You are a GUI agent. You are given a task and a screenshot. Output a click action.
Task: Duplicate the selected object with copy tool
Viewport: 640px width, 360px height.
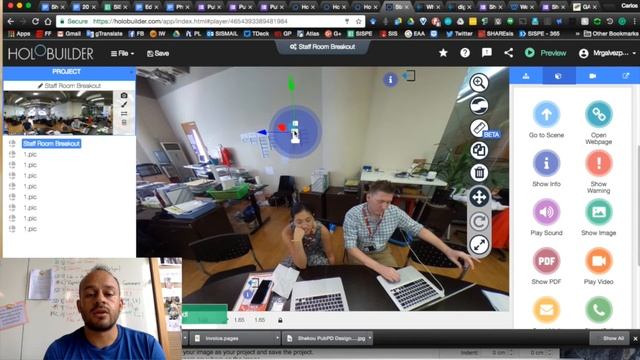[x=479, y=151]
